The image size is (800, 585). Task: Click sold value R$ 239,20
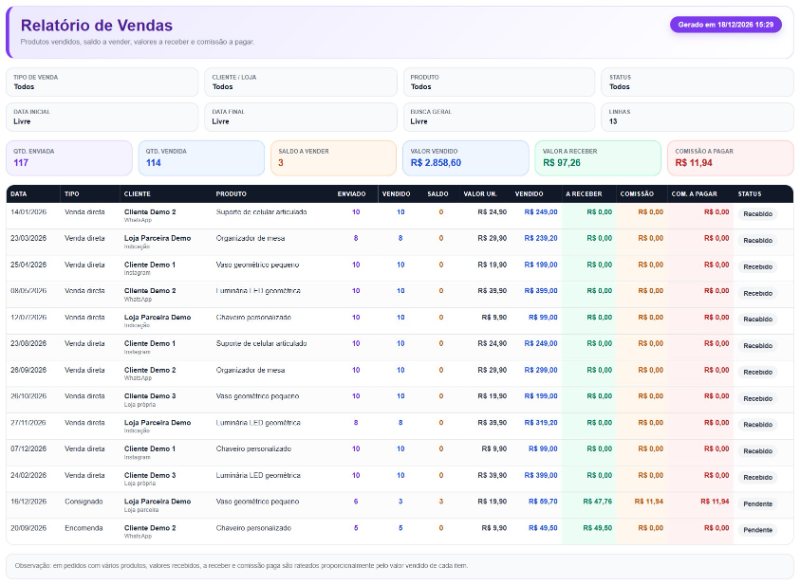[x=541, y=238]
